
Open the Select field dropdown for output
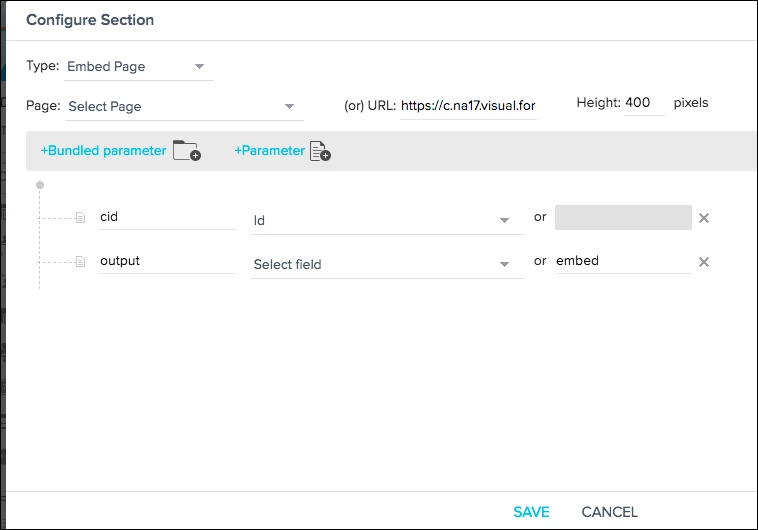pyautogui.click(x=387, y=265)
